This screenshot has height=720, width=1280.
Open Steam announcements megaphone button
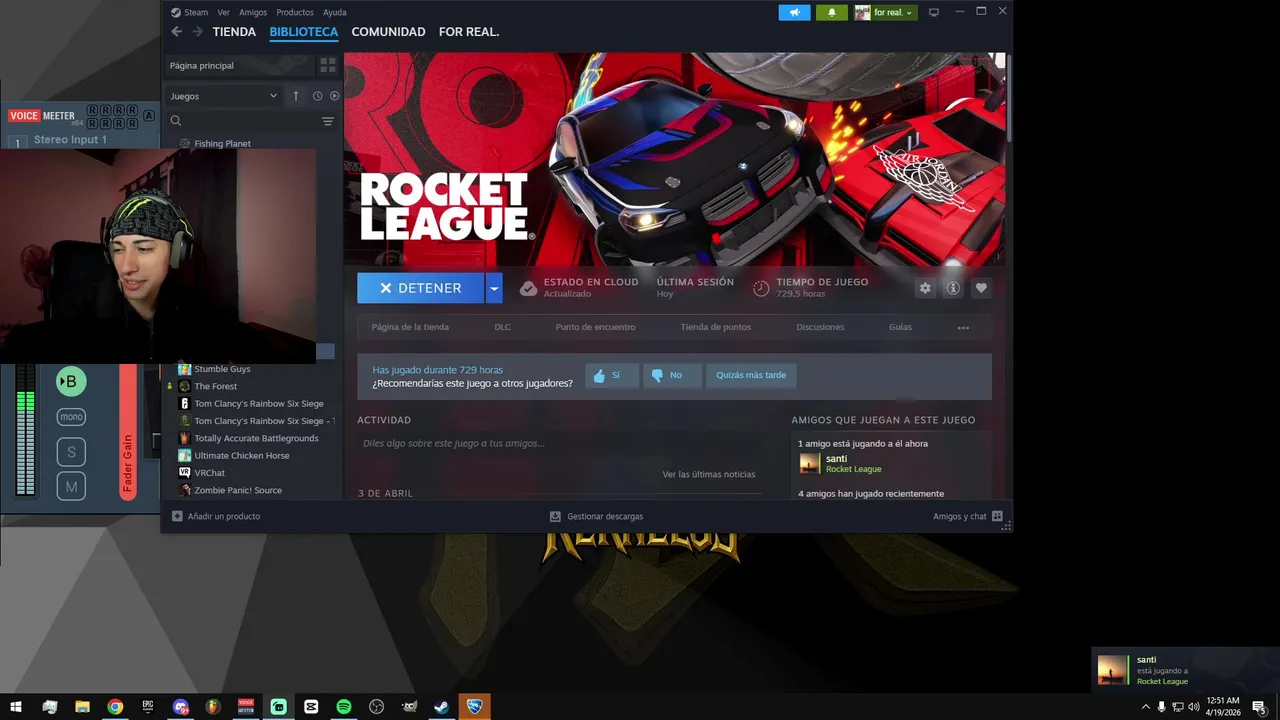click(794, 12)
